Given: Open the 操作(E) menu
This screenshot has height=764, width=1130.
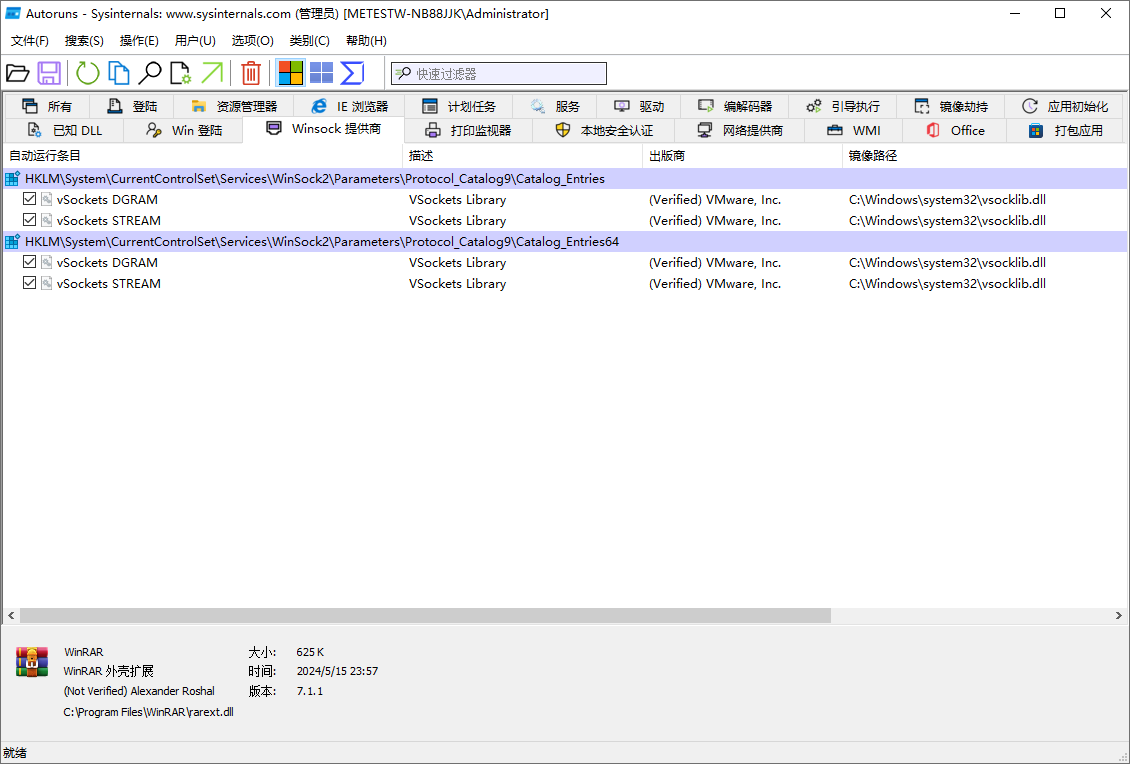Looking at the screenshot, I should pyautogui.click(x=139, y=41).
